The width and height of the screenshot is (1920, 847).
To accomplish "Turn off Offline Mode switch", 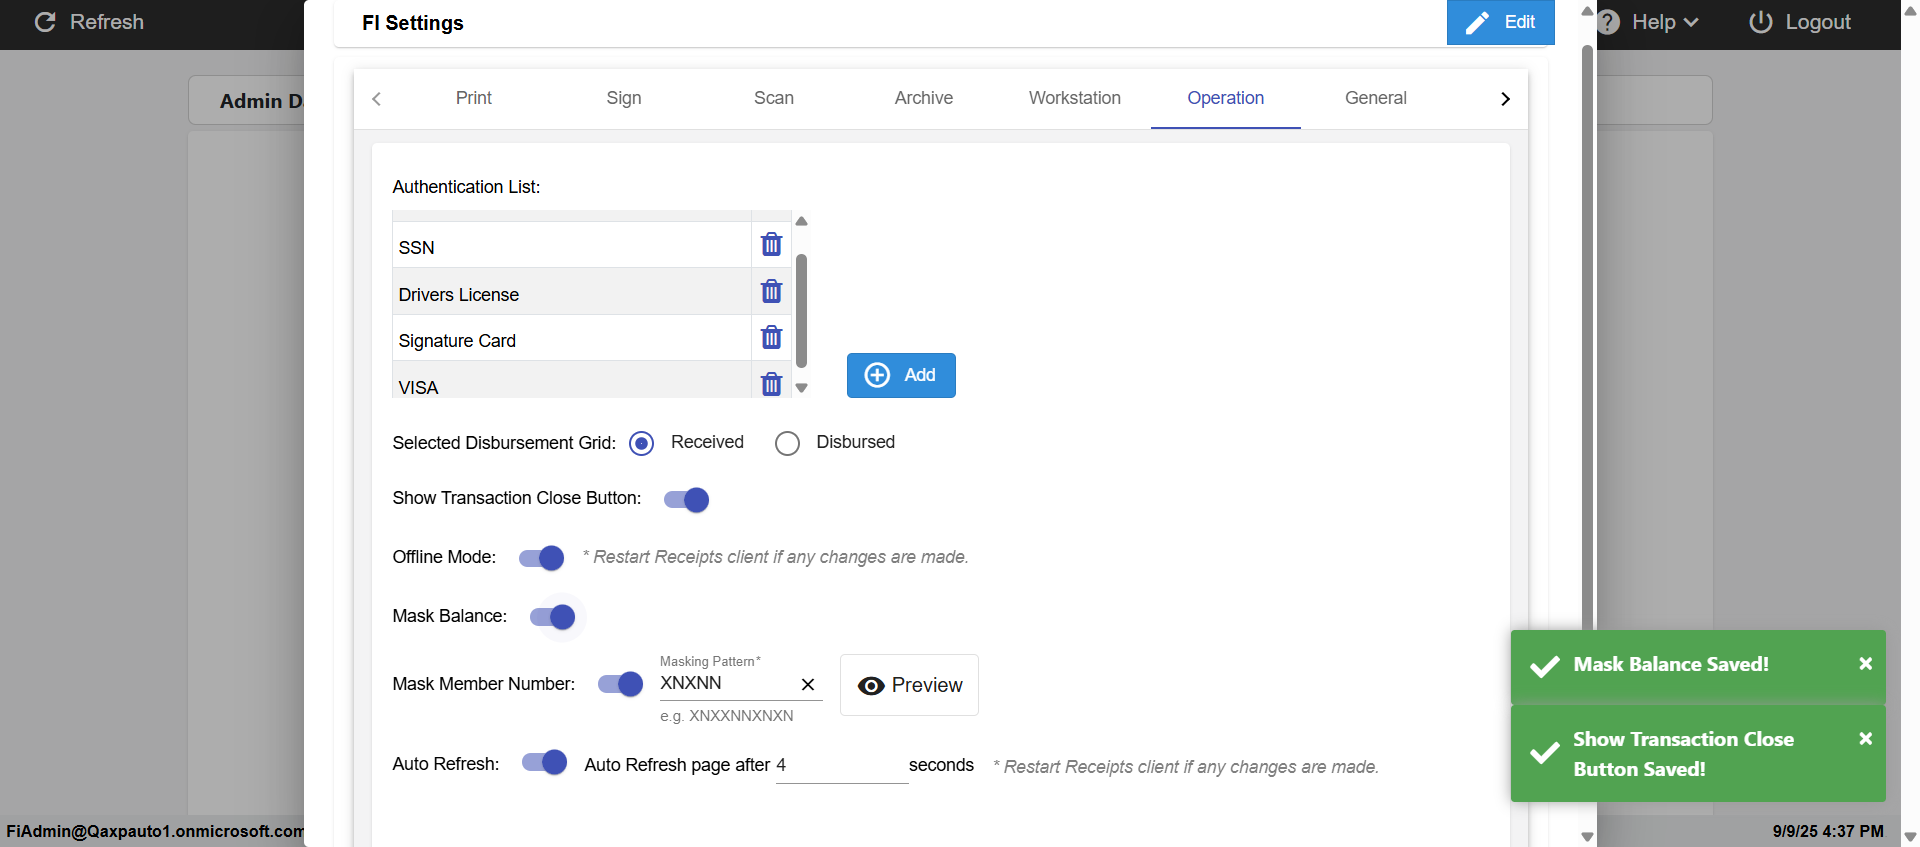I will point(542,558).
